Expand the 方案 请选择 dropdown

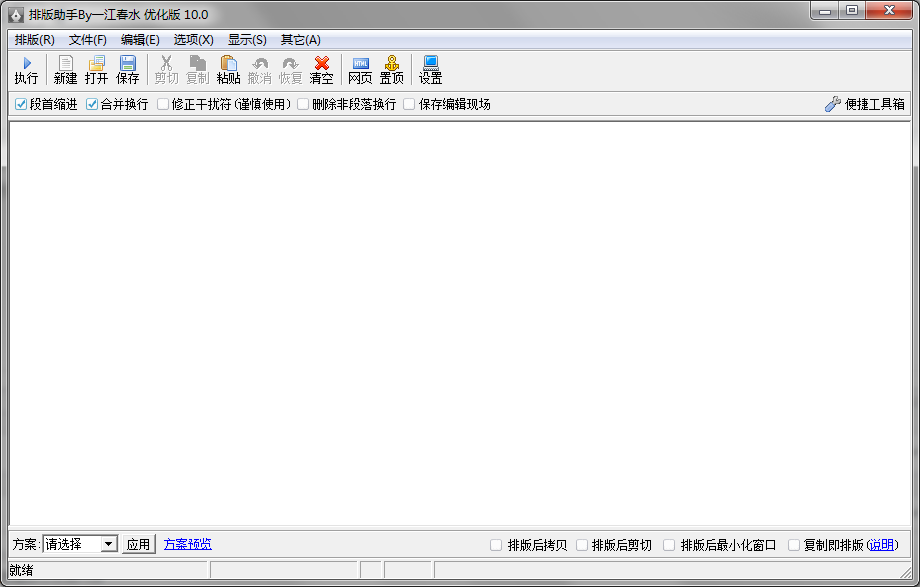(x=109, y=544)
